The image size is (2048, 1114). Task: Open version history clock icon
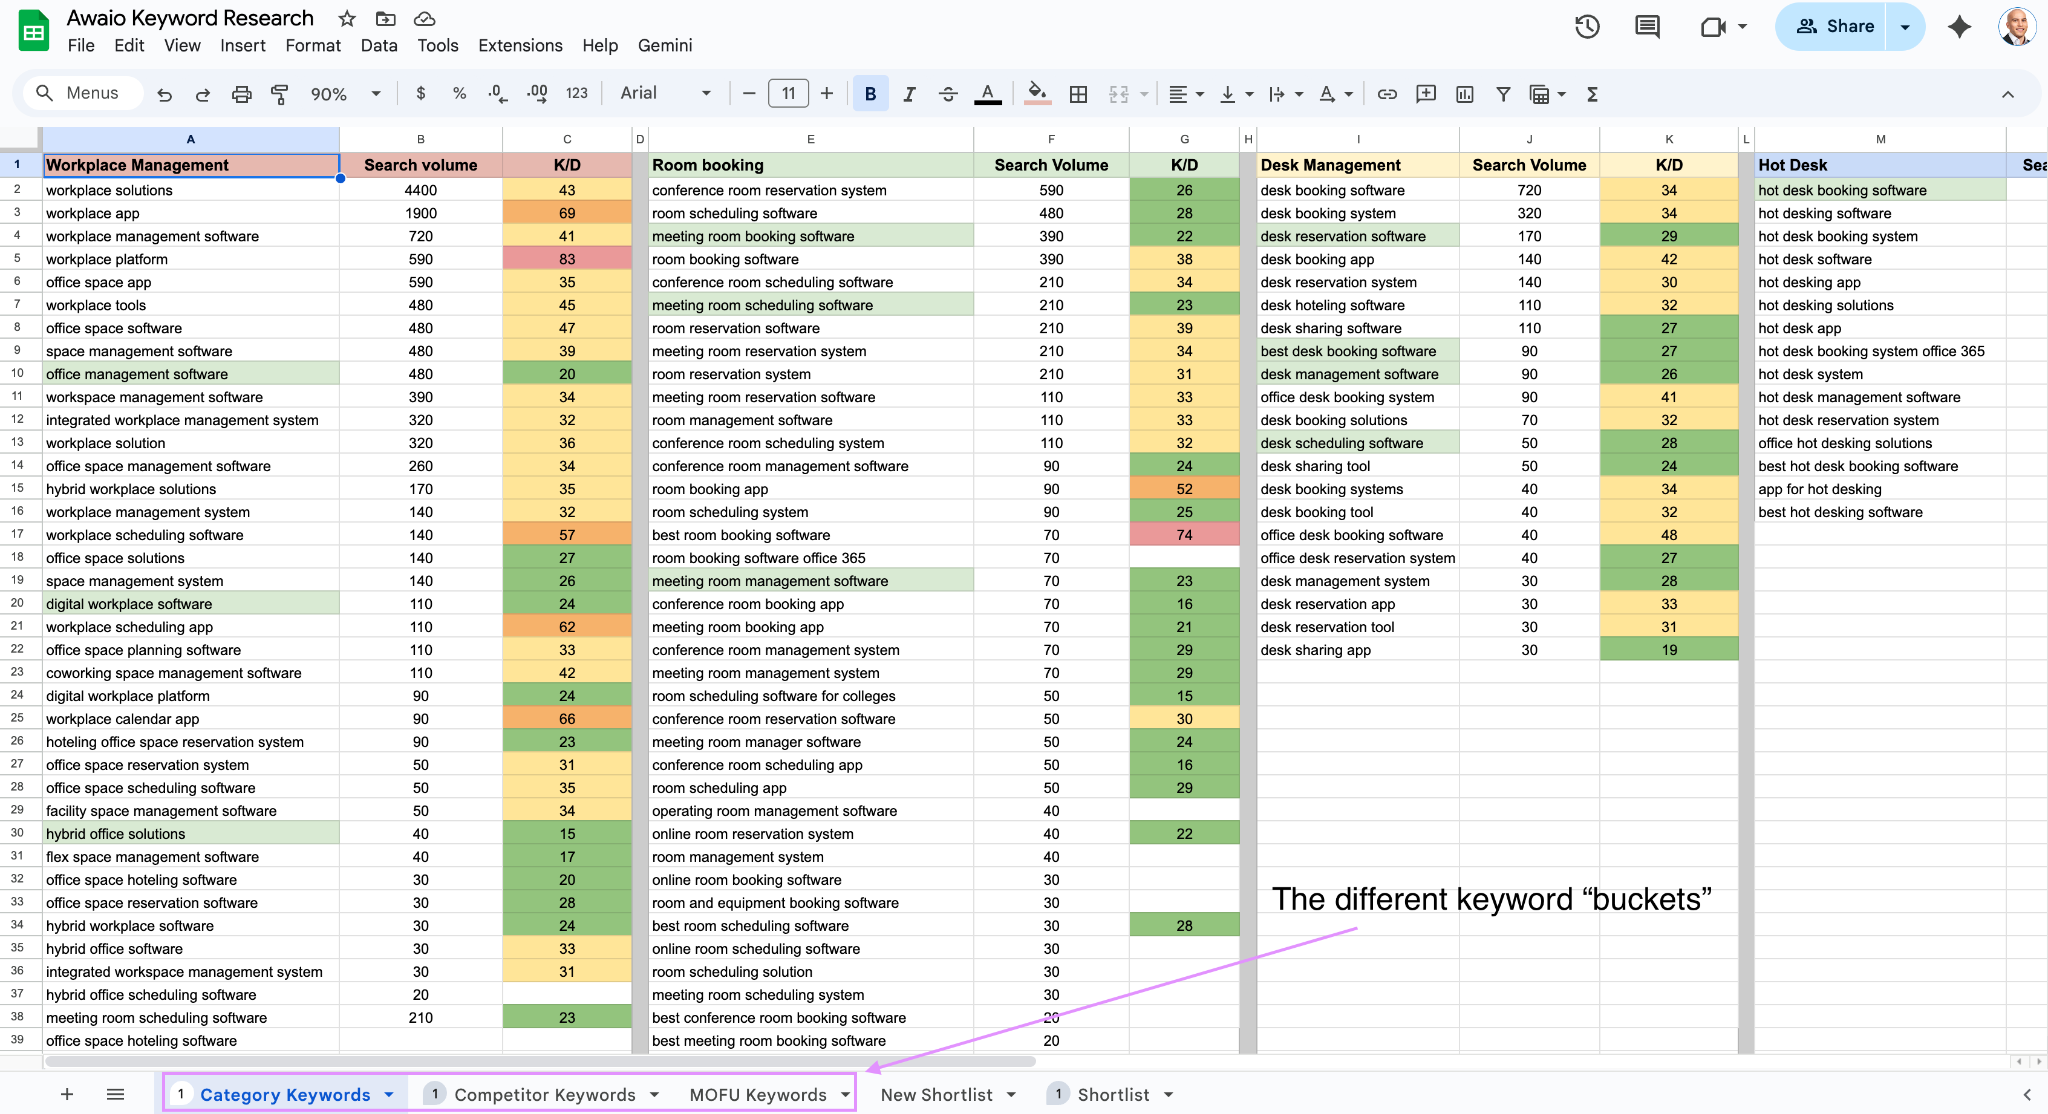[1587, 27]
